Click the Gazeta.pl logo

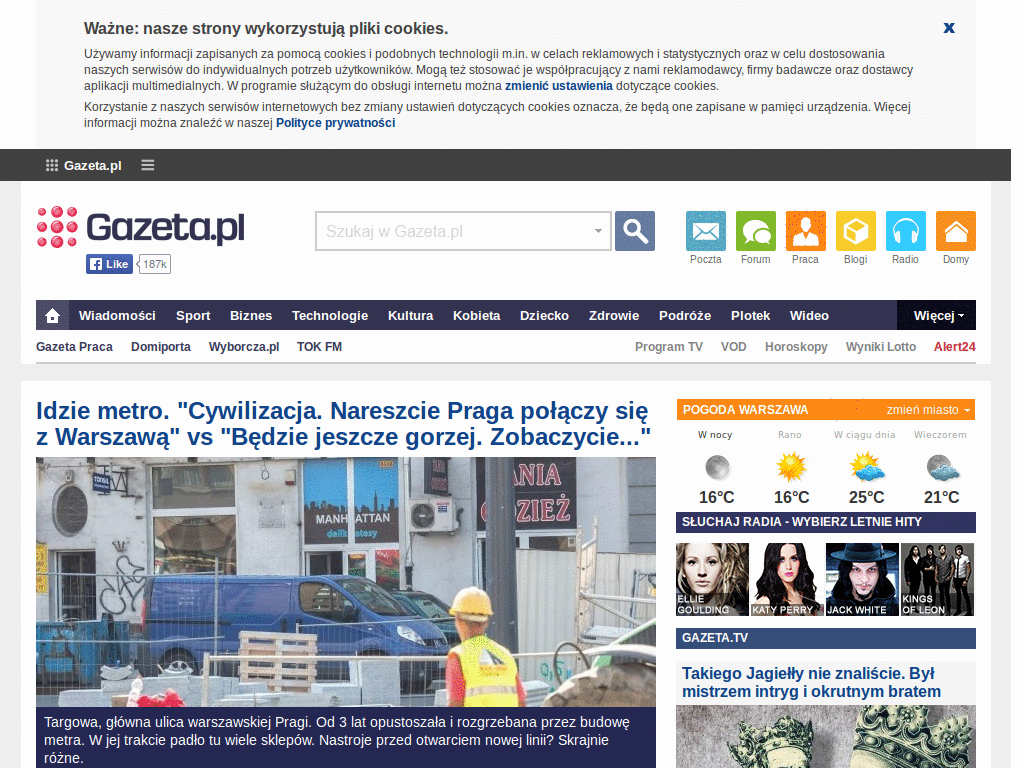(141, 228)
